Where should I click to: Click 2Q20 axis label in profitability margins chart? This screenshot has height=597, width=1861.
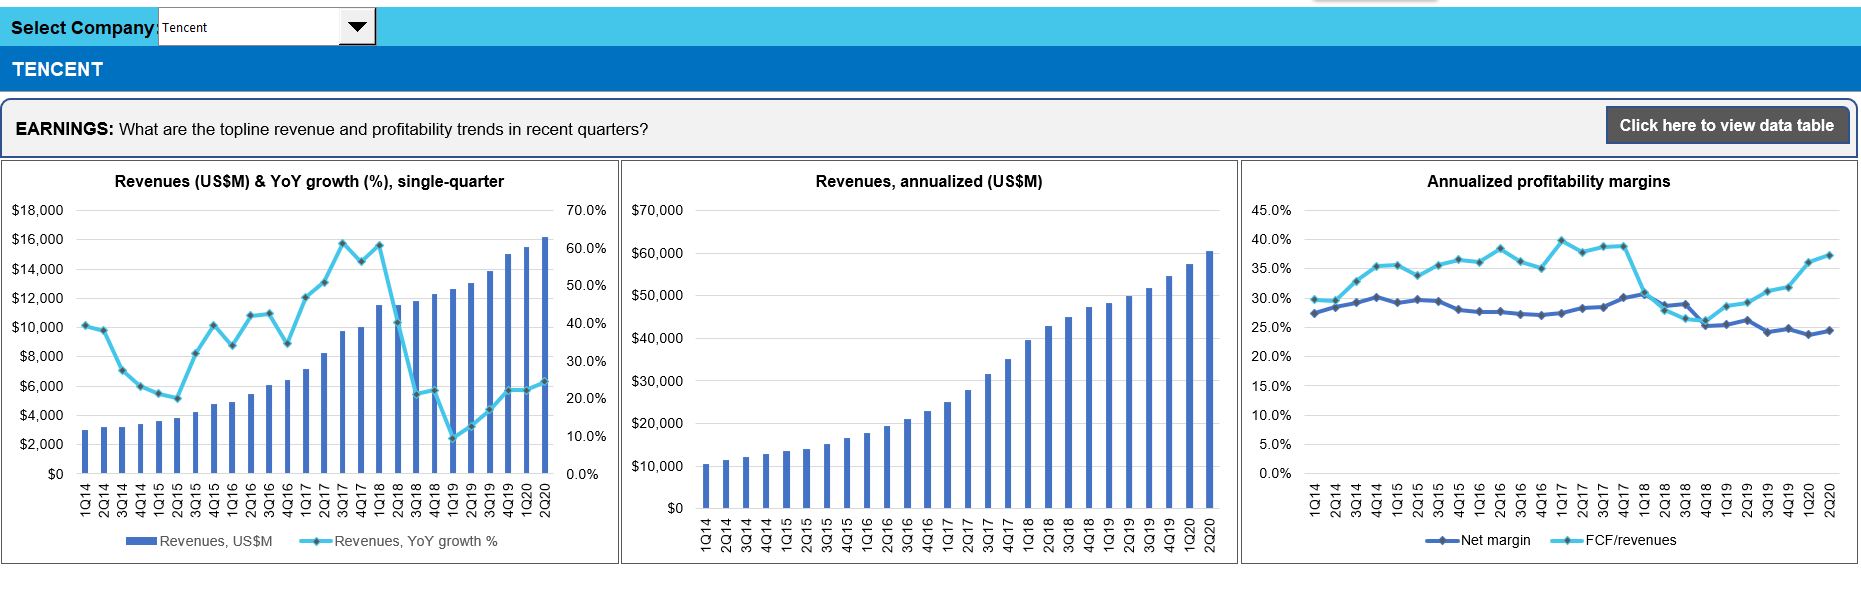pyautogui.click(x=1830, y=499)
